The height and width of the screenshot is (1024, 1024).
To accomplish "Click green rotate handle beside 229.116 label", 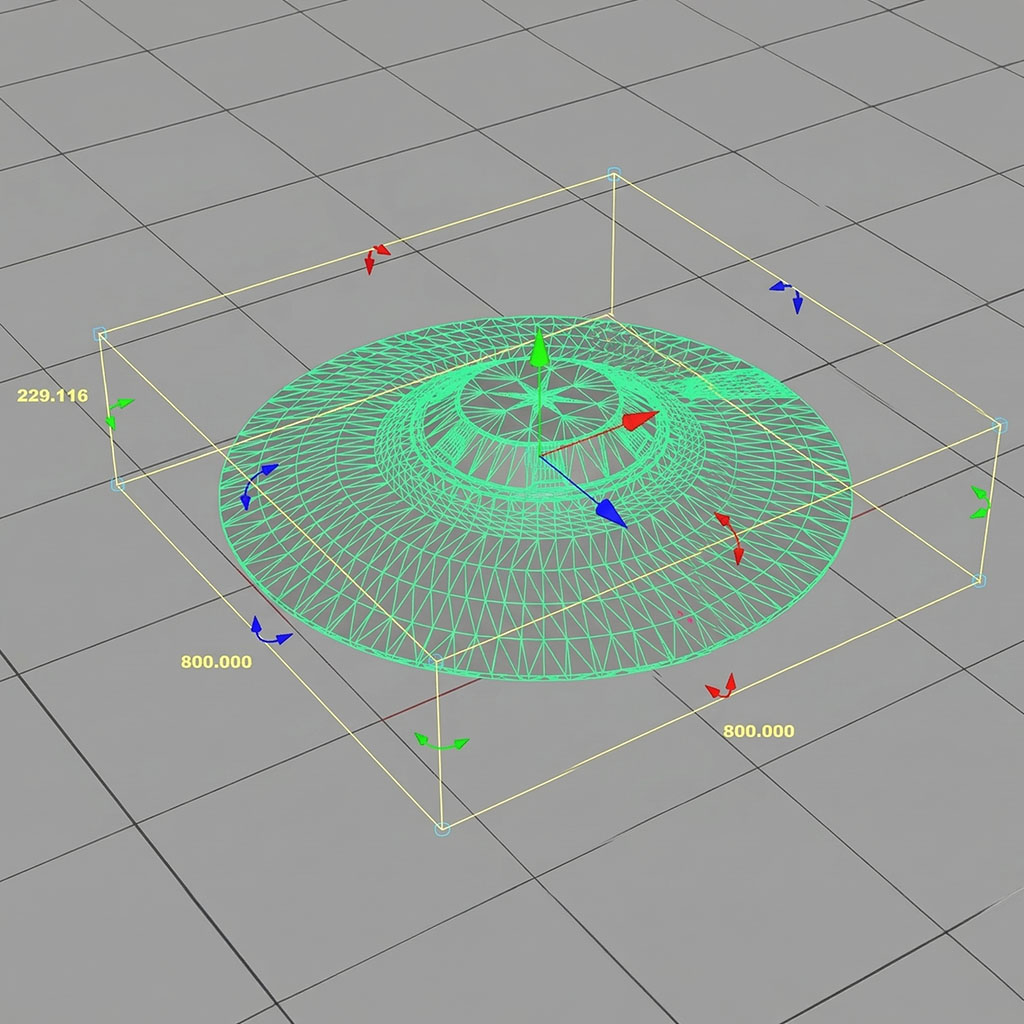I will click(118, 412).
